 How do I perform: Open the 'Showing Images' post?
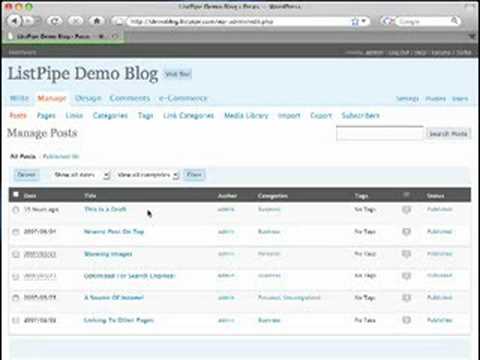pyautogui.click(x=108, y=254)
